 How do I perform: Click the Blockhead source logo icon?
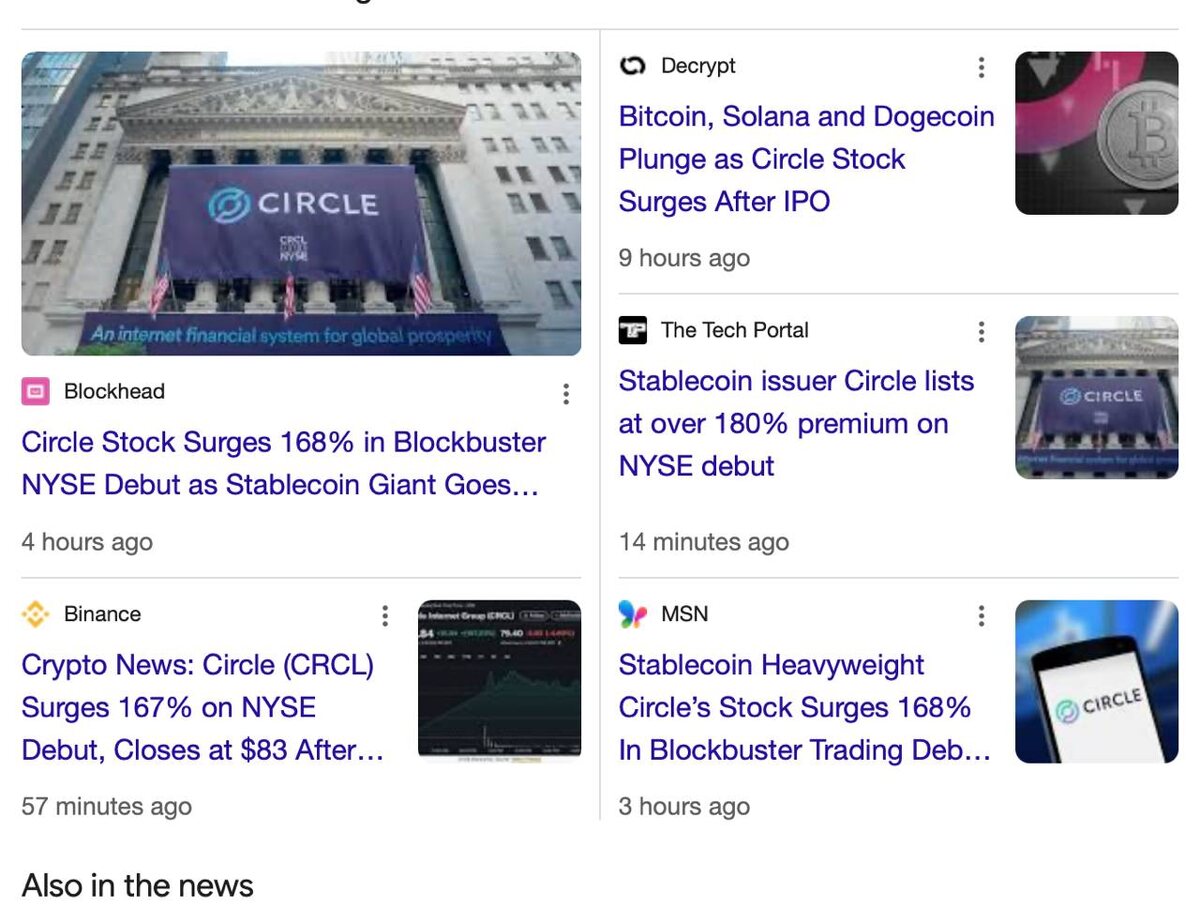pos(36,392)
